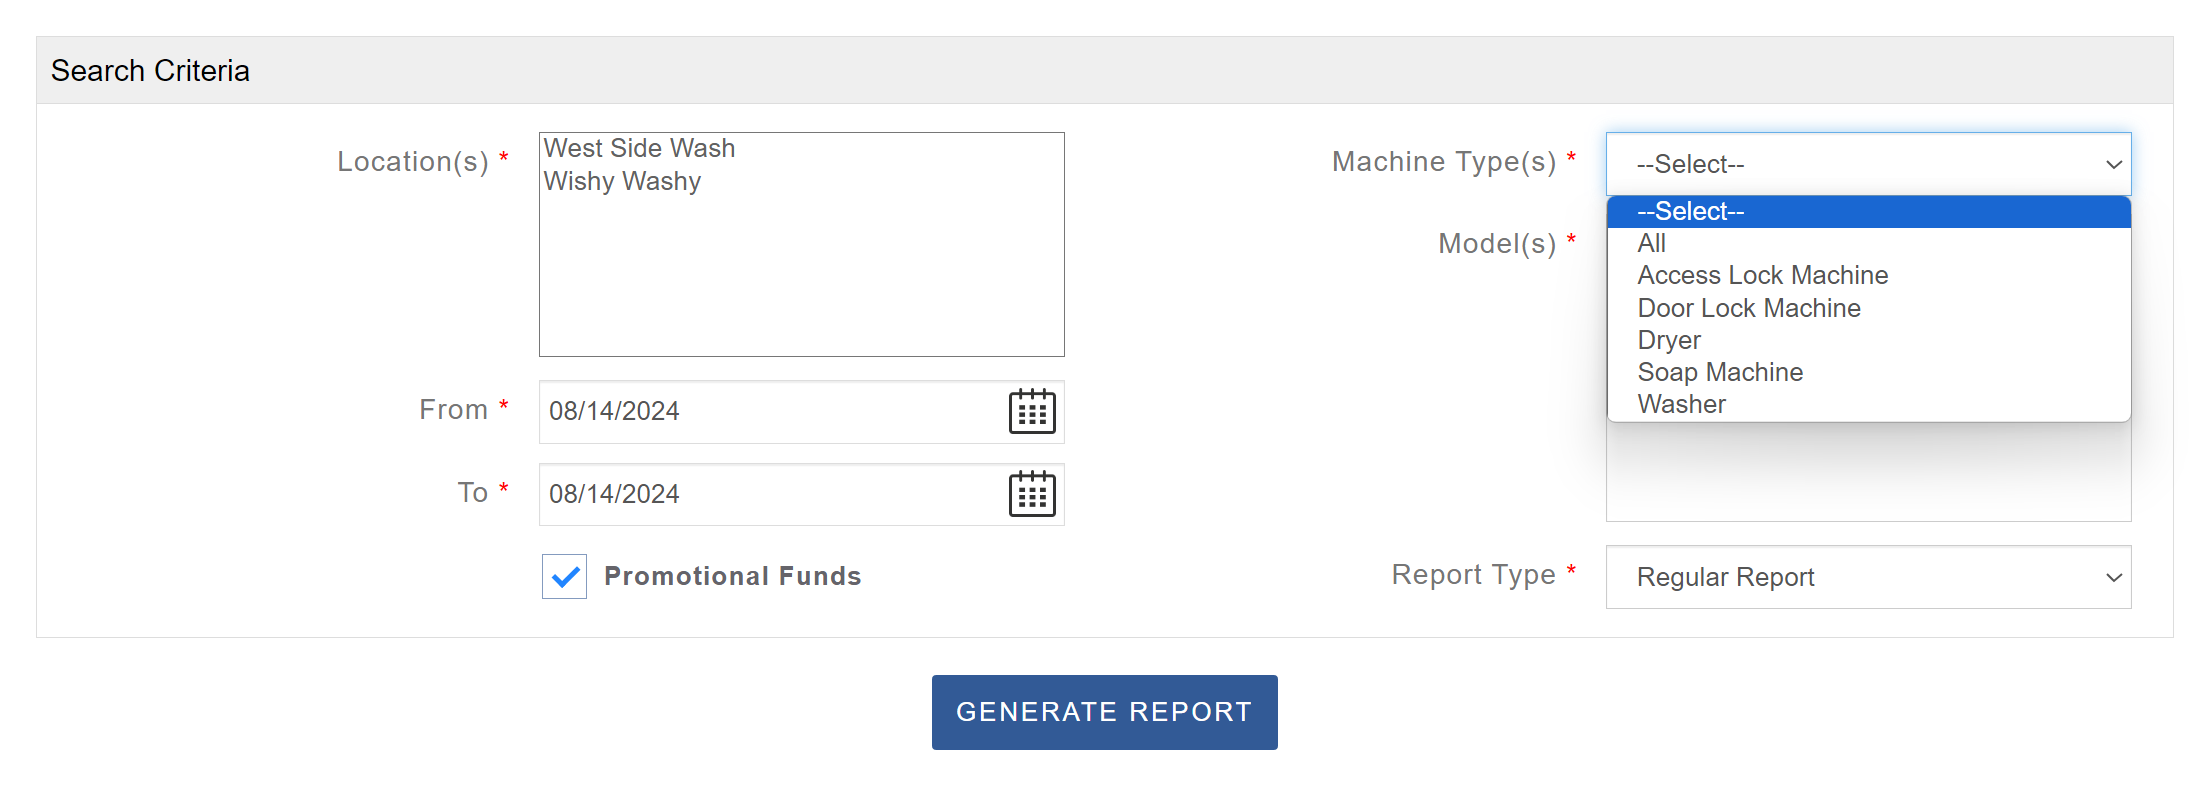Choose Dryer from the dropdown list

click(1669, 340)
